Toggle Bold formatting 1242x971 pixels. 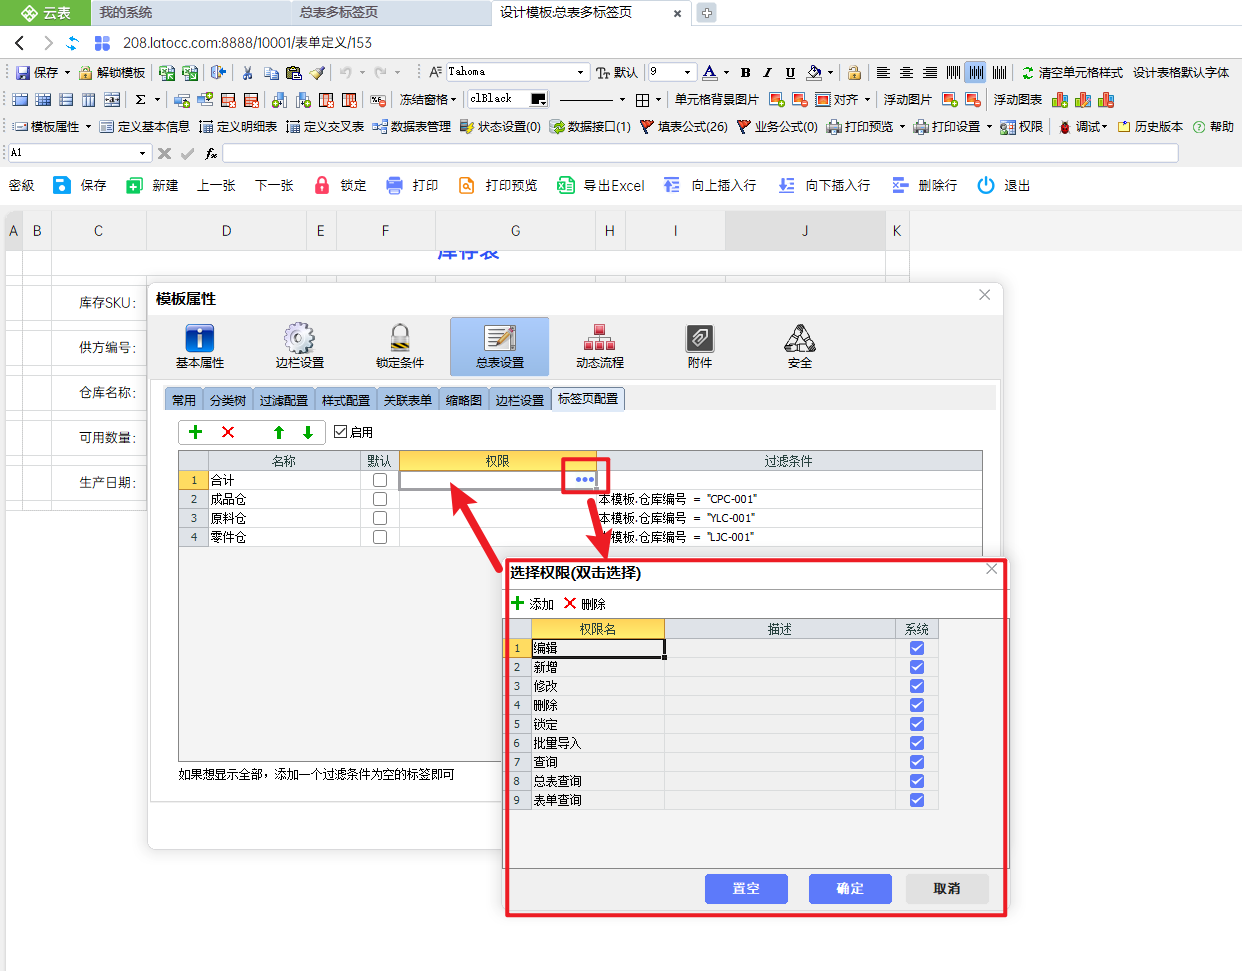746,72
